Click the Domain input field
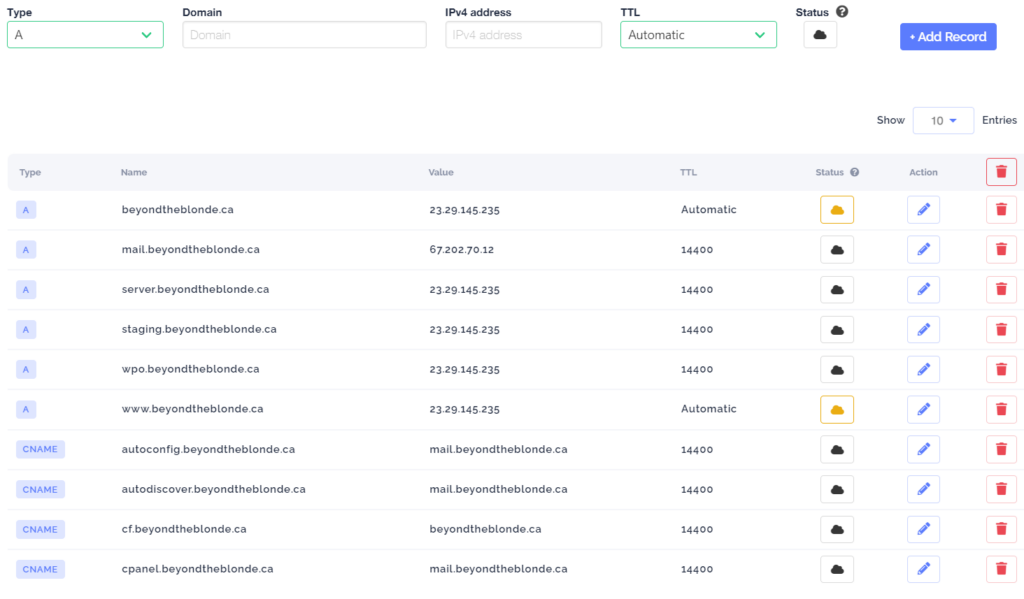The height and width of the screenshot is (599, 1024). [304, 35]
